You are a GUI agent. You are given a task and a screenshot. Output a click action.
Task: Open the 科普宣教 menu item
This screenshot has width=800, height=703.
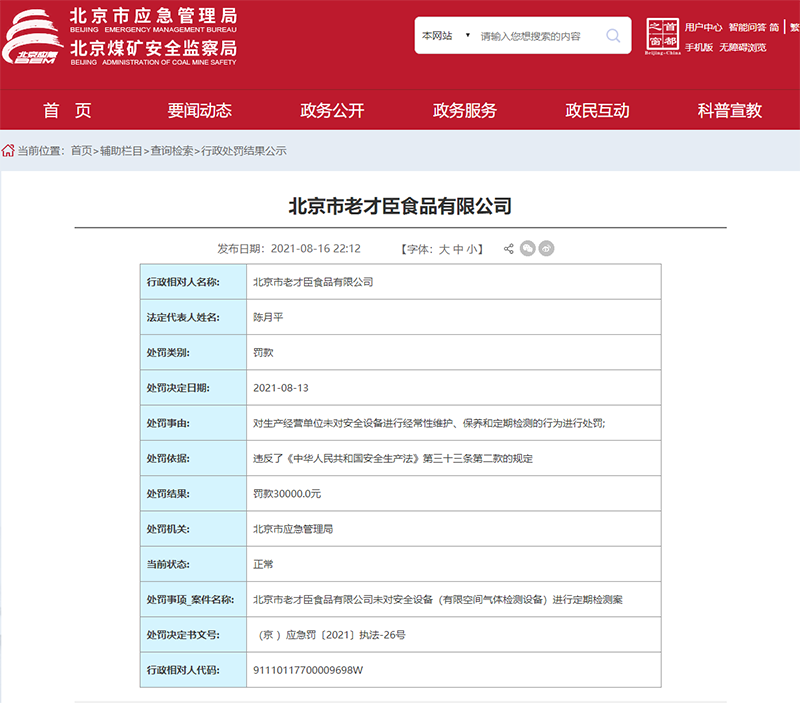[730, 110]
